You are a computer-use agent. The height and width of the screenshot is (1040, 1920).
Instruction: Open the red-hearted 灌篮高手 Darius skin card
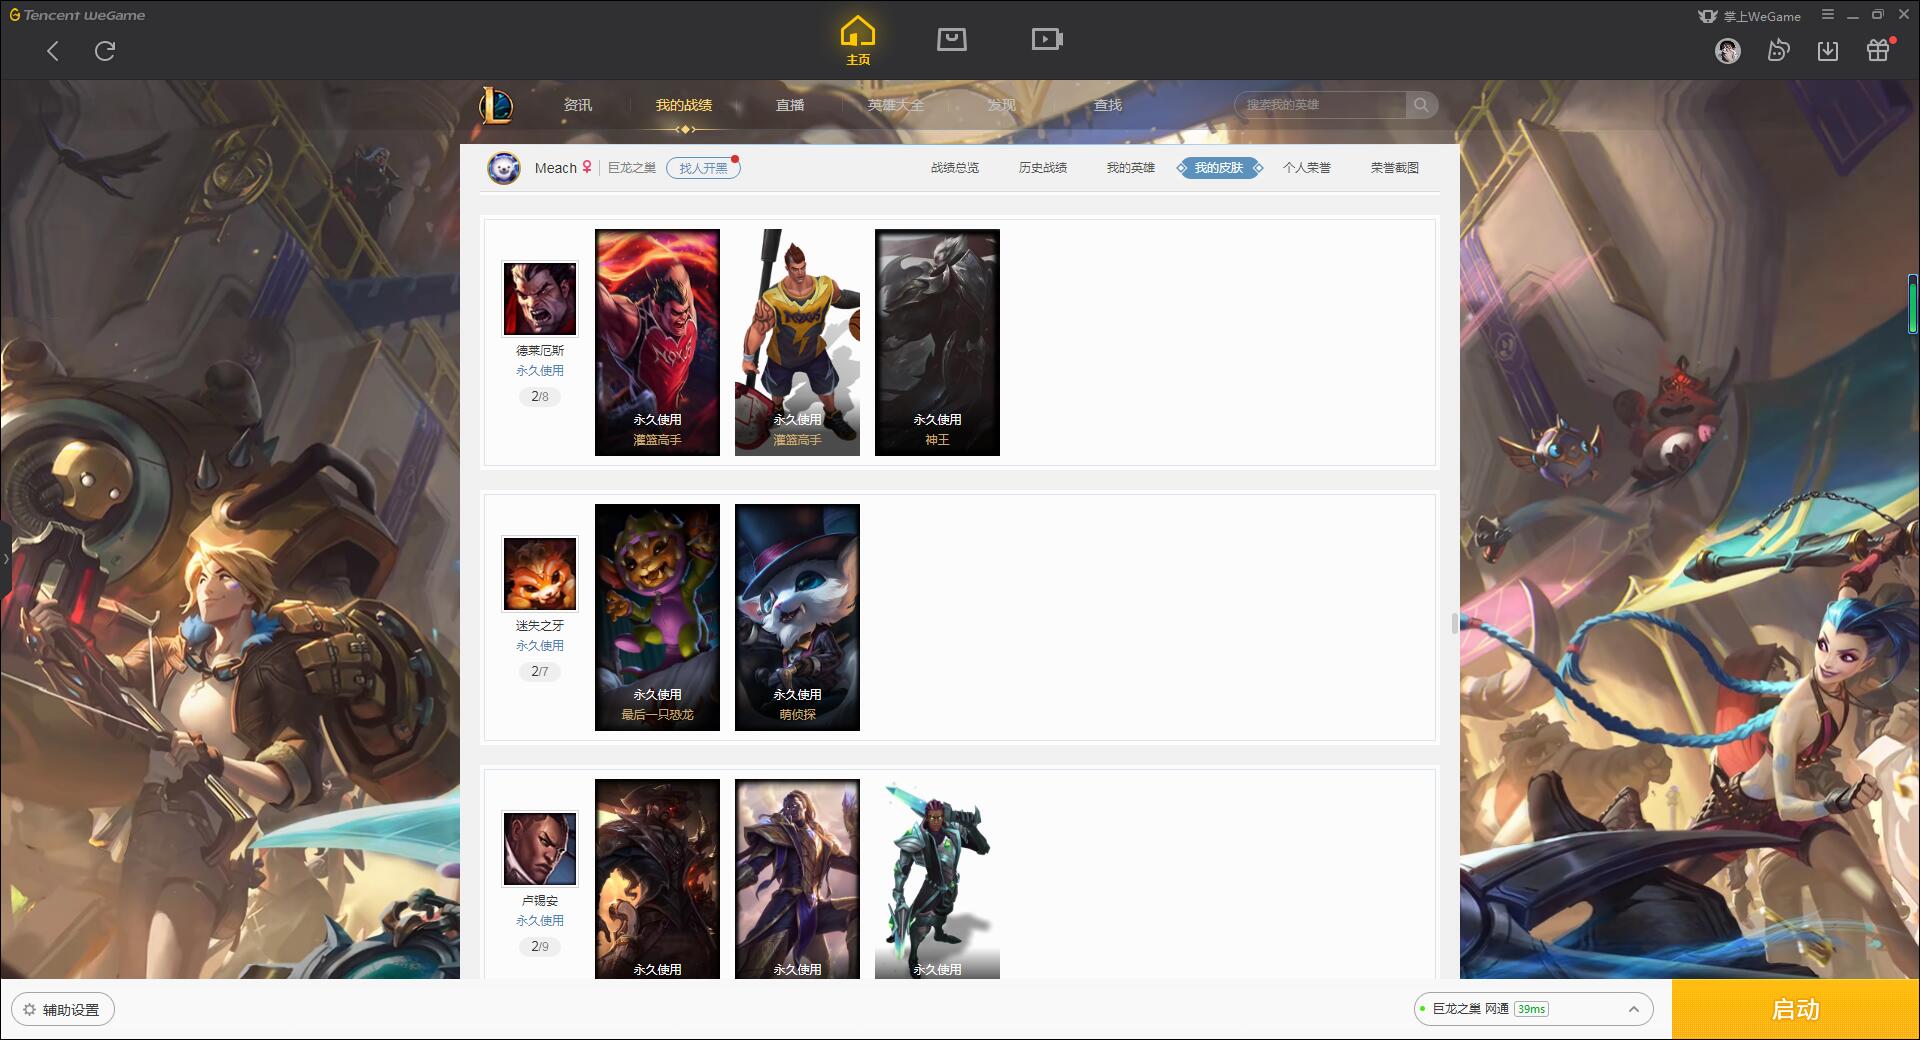(x=657, y=342)
